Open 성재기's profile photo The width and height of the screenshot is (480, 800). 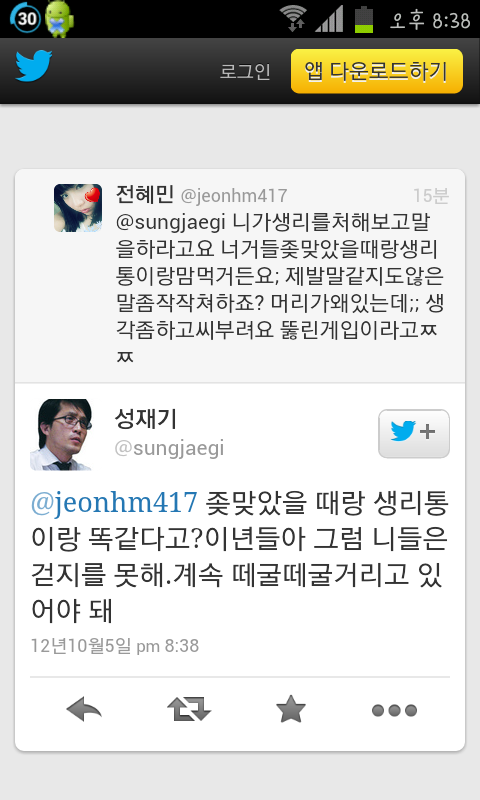tap(61, 434)
